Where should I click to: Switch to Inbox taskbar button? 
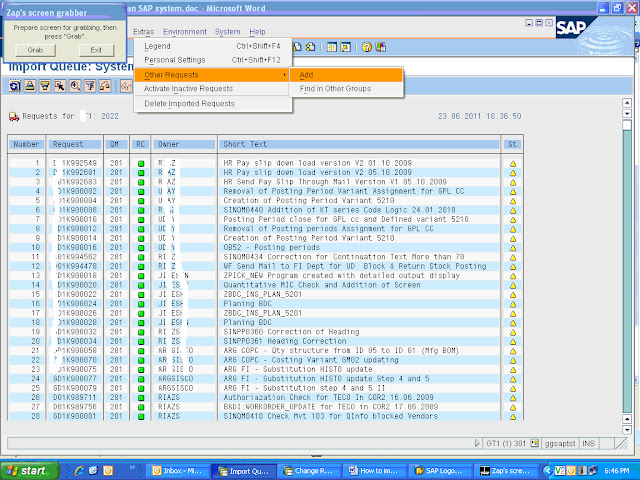click(178, 471)
